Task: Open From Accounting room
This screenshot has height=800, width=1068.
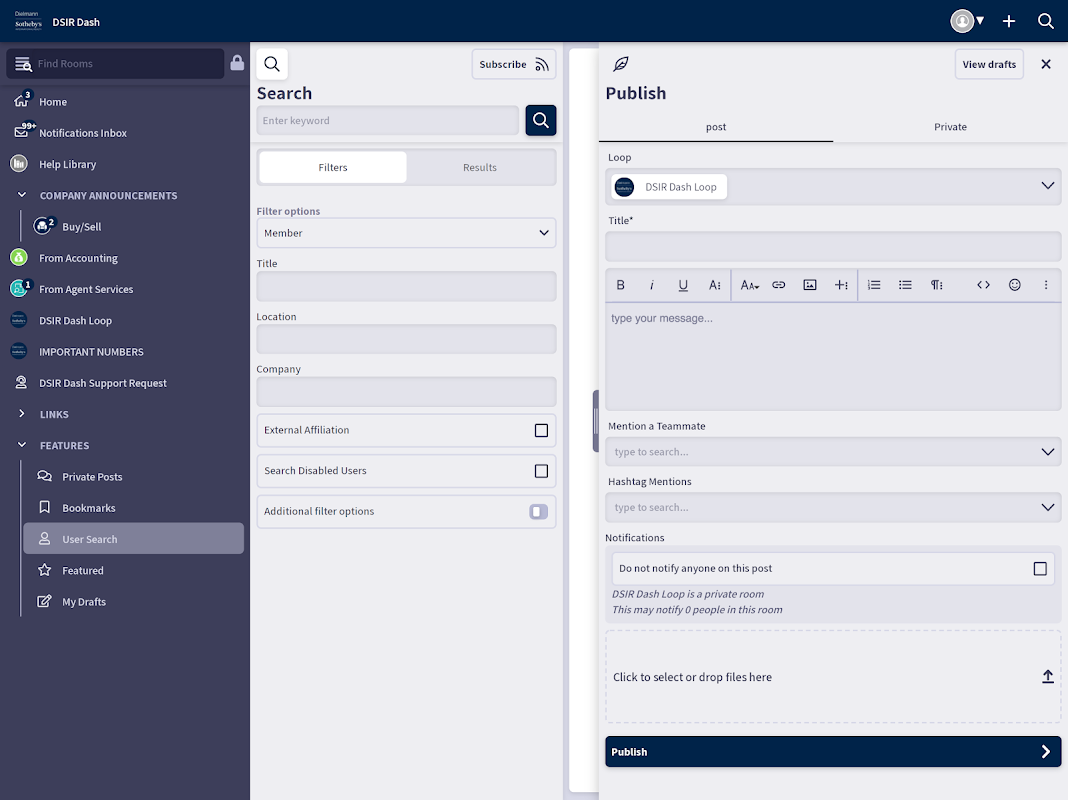Action: coord(78,258)
